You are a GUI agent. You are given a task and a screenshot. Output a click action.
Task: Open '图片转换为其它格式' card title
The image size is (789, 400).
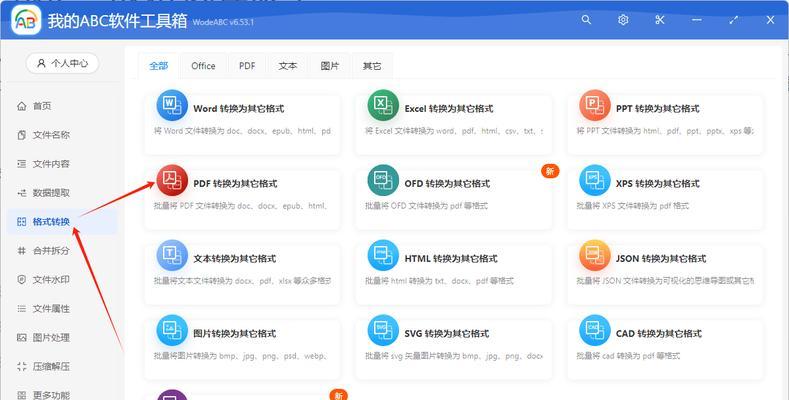click(235, 334)
